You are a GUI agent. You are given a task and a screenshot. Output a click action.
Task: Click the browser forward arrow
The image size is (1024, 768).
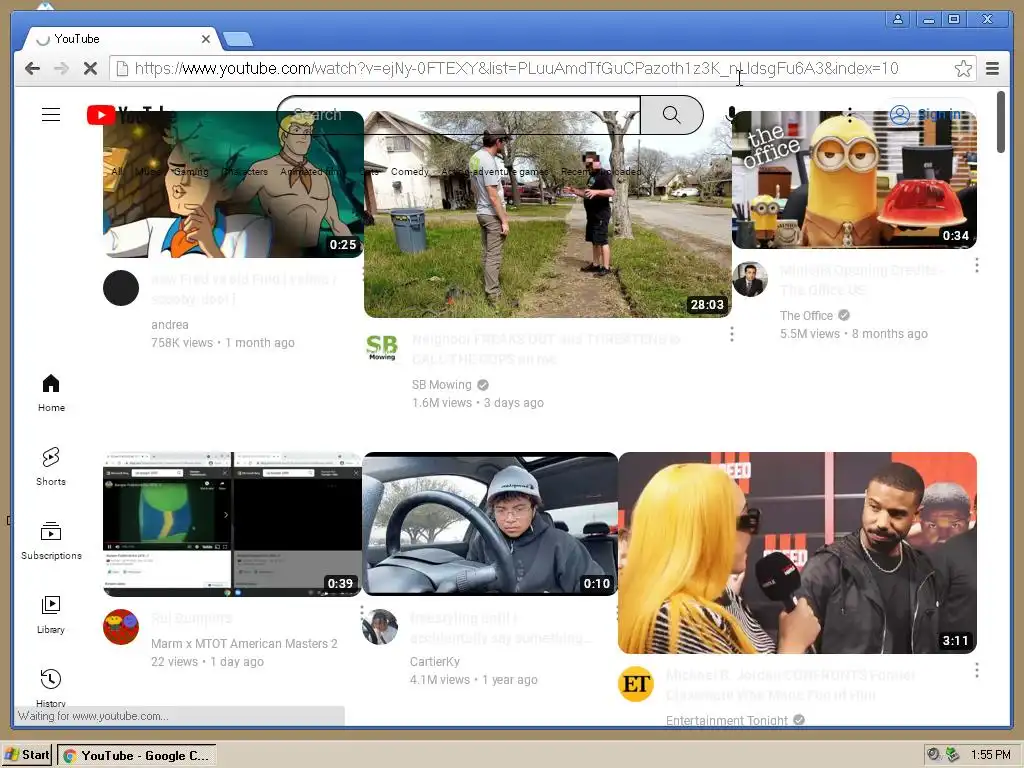61,69
